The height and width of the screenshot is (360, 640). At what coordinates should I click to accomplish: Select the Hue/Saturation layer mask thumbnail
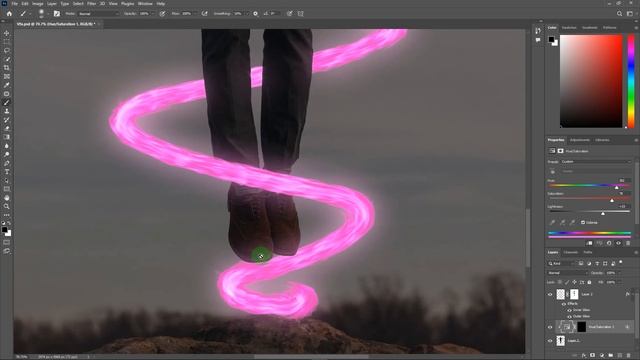[x=581, y=327]
